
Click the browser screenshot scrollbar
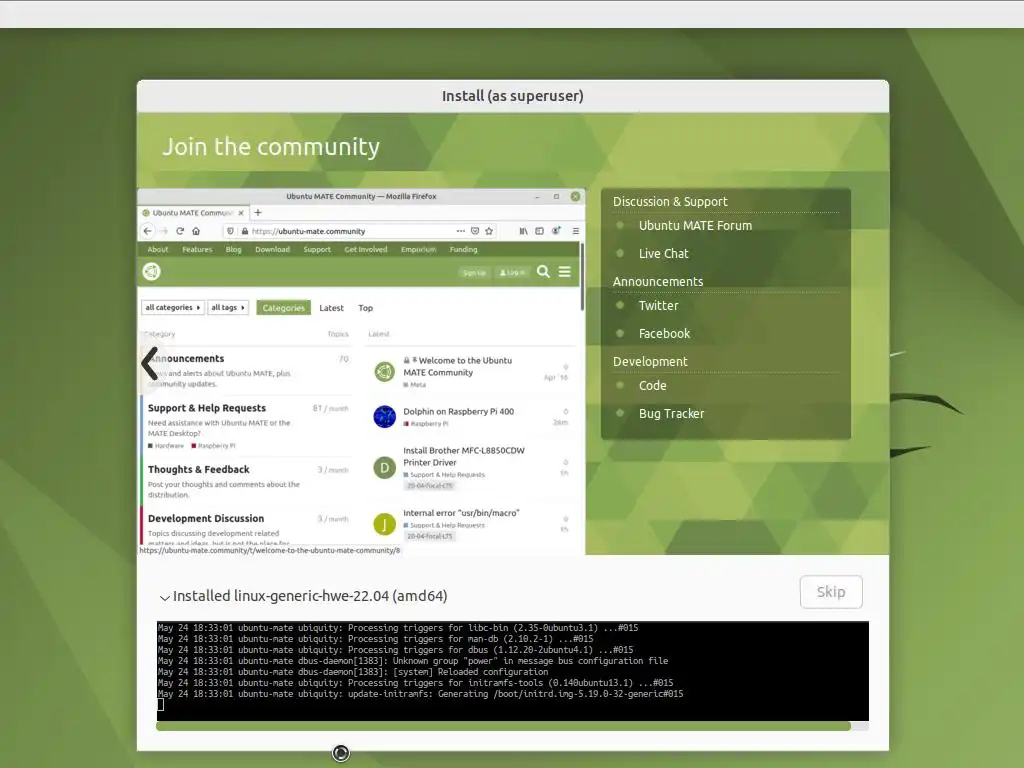pos(581,278)
